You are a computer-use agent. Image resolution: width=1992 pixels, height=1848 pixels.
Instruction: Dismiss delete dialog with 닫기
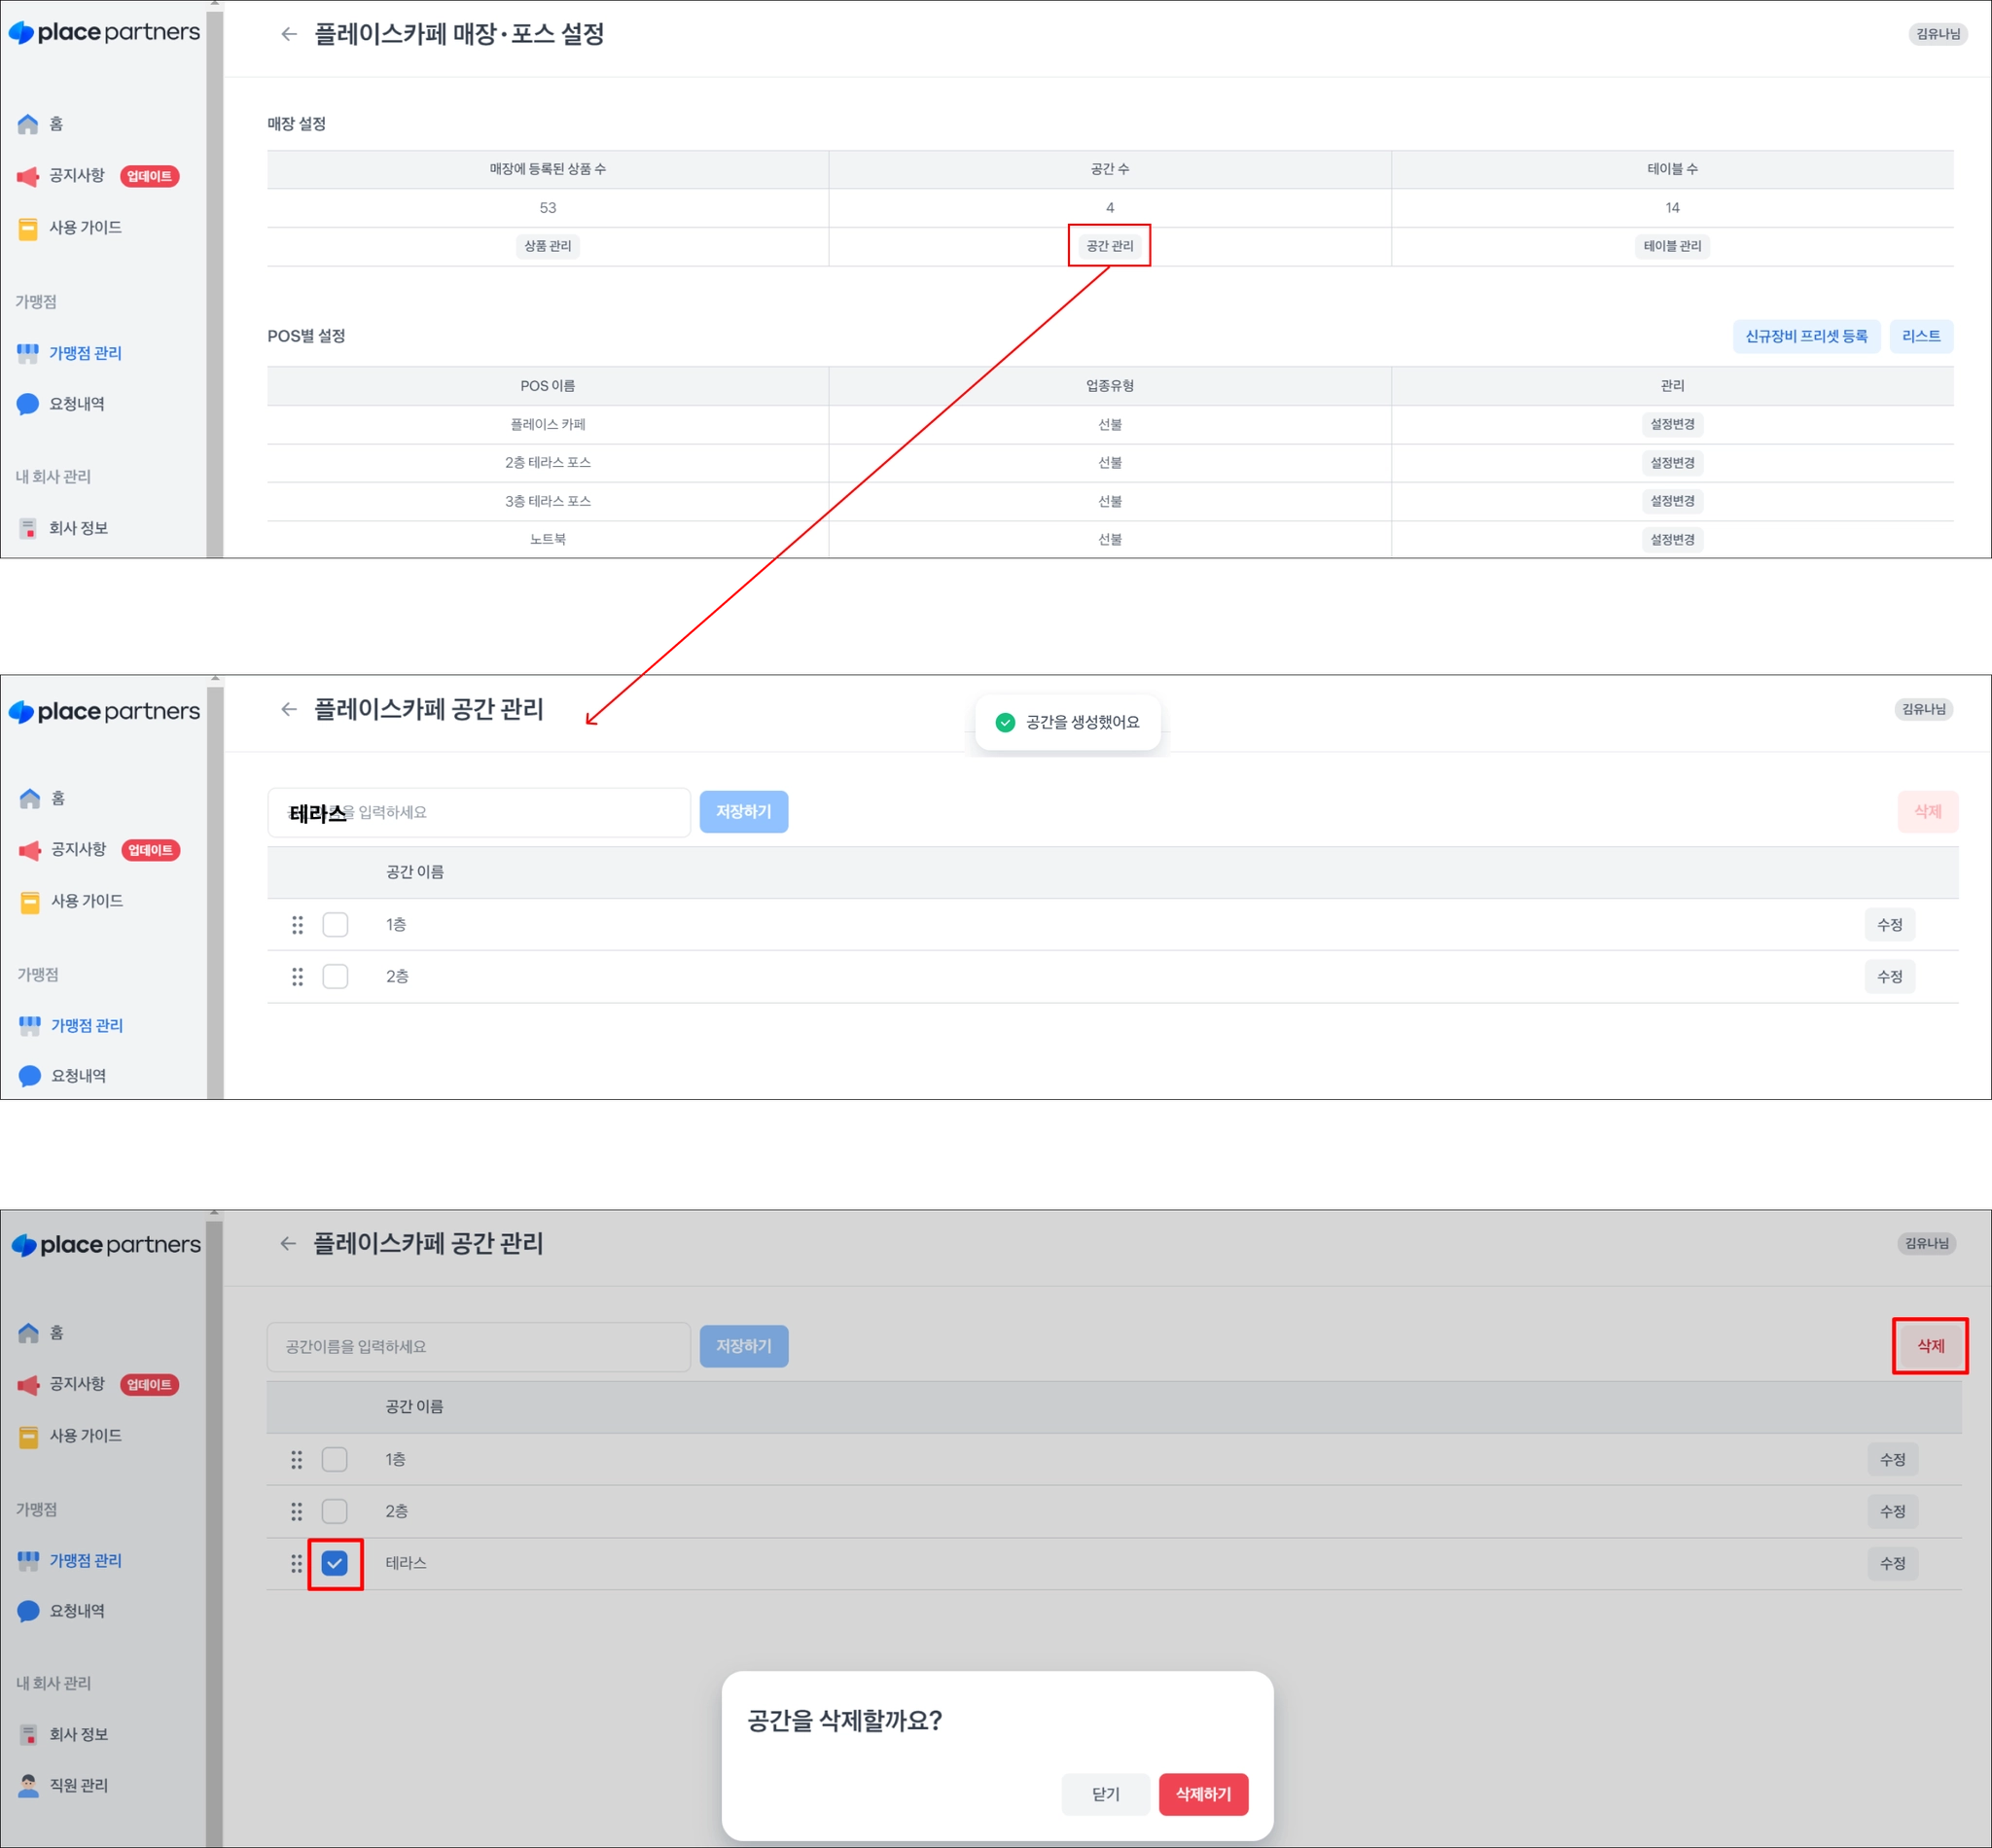coord(1105,1794)
